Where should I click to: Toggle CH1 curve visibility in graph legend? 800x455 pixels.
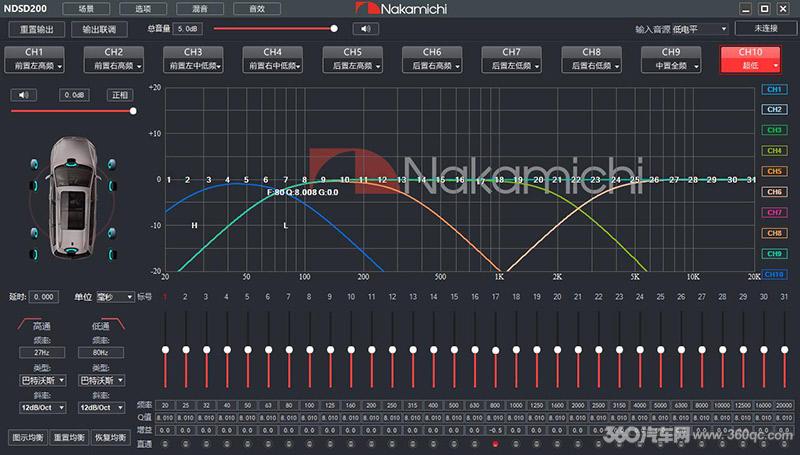click(774, 89)
